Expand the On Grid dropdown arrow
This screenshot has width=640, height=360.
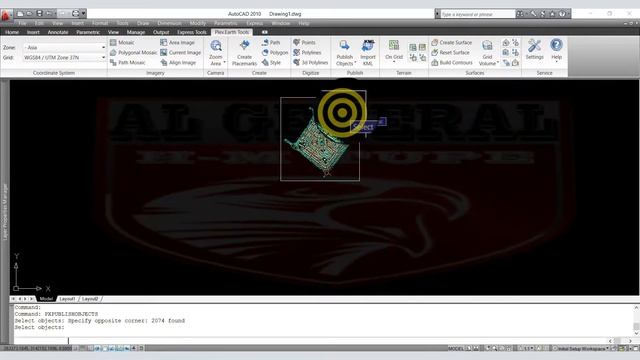tap(394, 62)
